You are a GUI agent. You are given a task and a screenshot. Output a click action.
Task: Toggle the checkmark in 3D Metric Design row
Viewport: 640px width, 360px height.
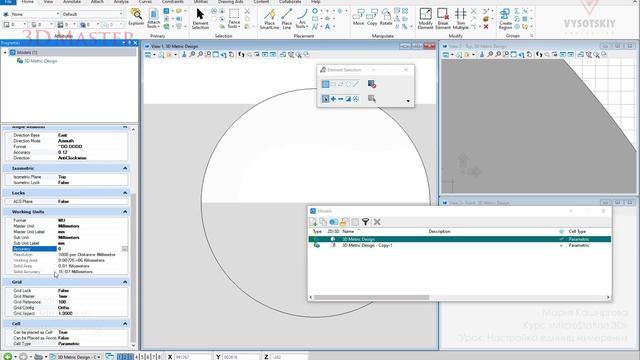(561, 239)
